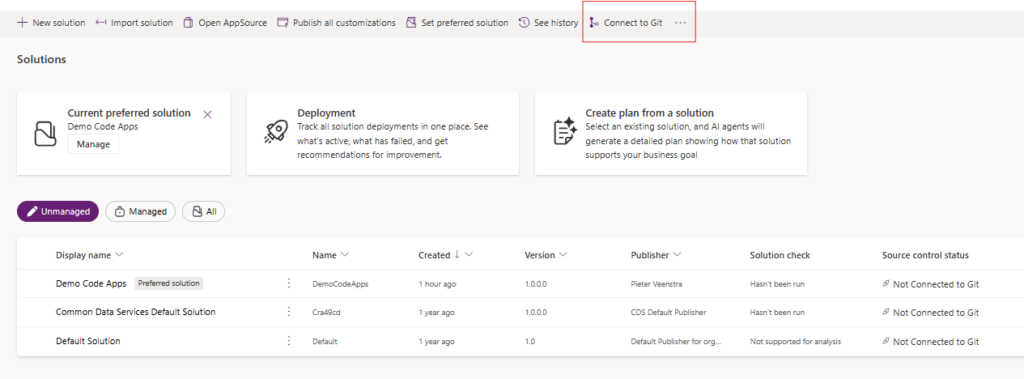Click the sort arrow on Created column
The width and height of the screenshot is (1024, 379).
(457, 255)
